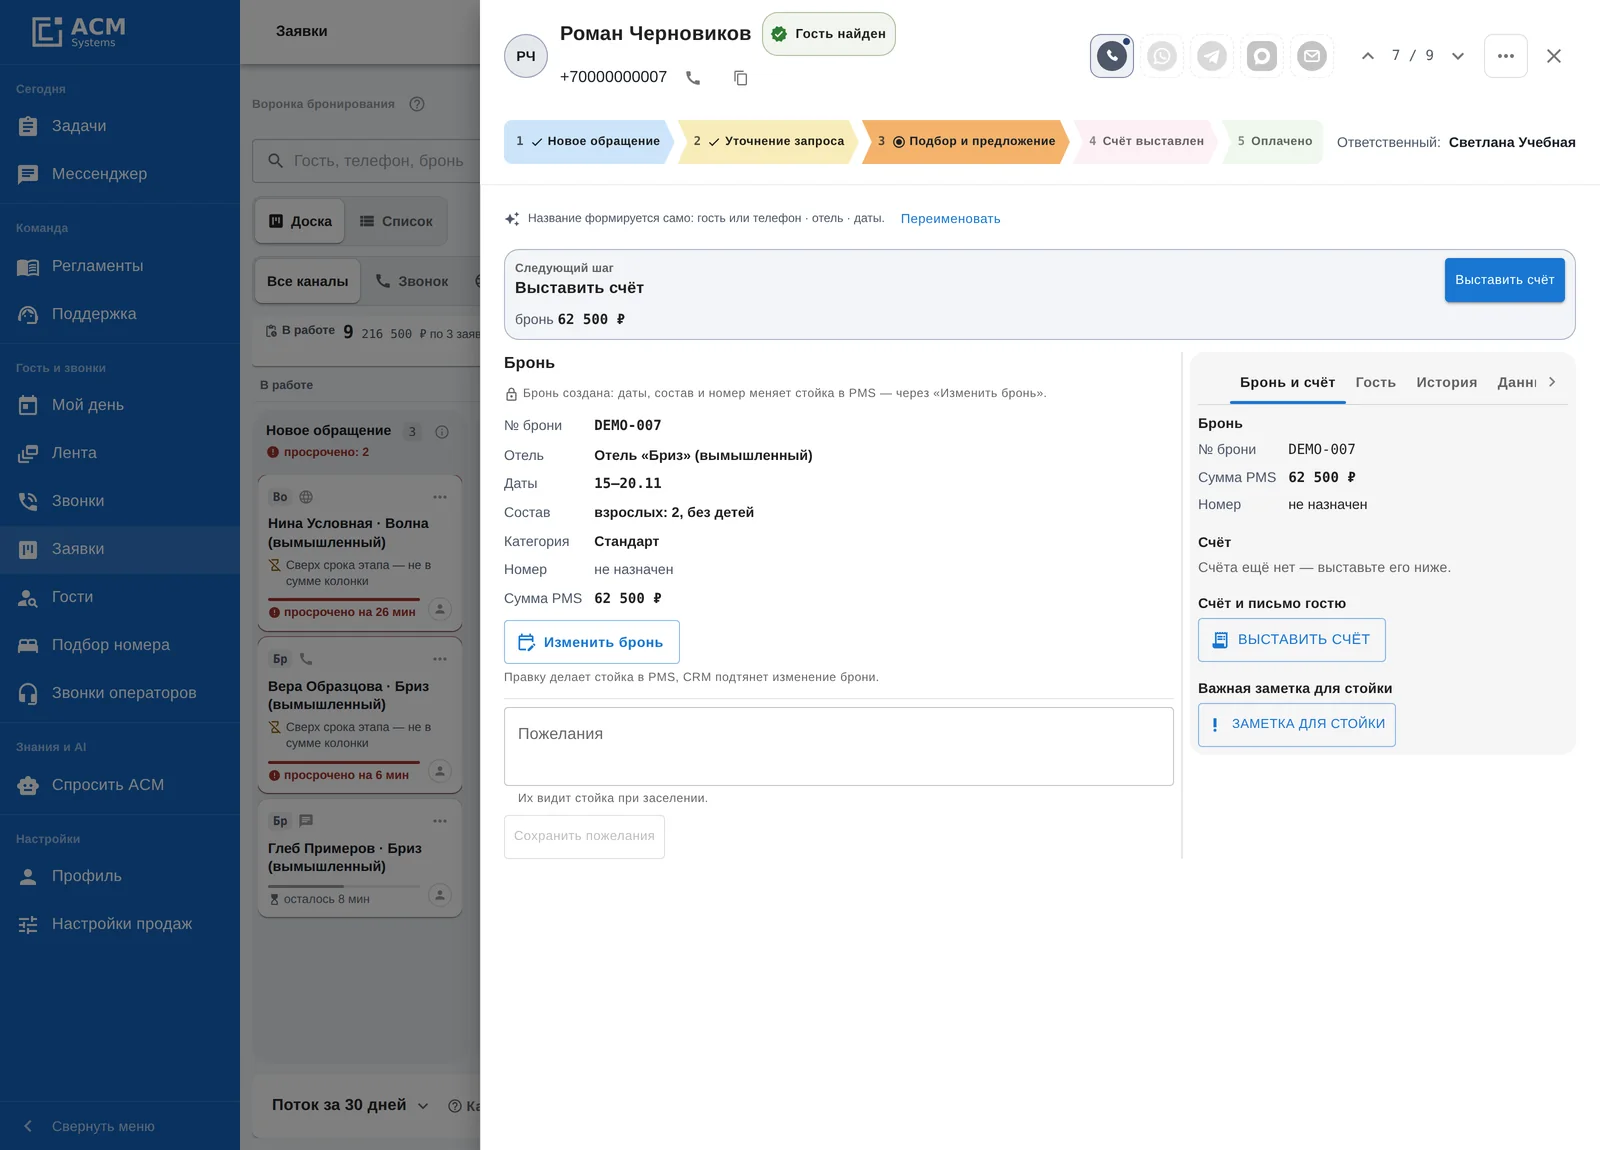Click pipeline stage Оплачено
Viewport: 1600px width, 1150px height.
(x=1274, y=142)
